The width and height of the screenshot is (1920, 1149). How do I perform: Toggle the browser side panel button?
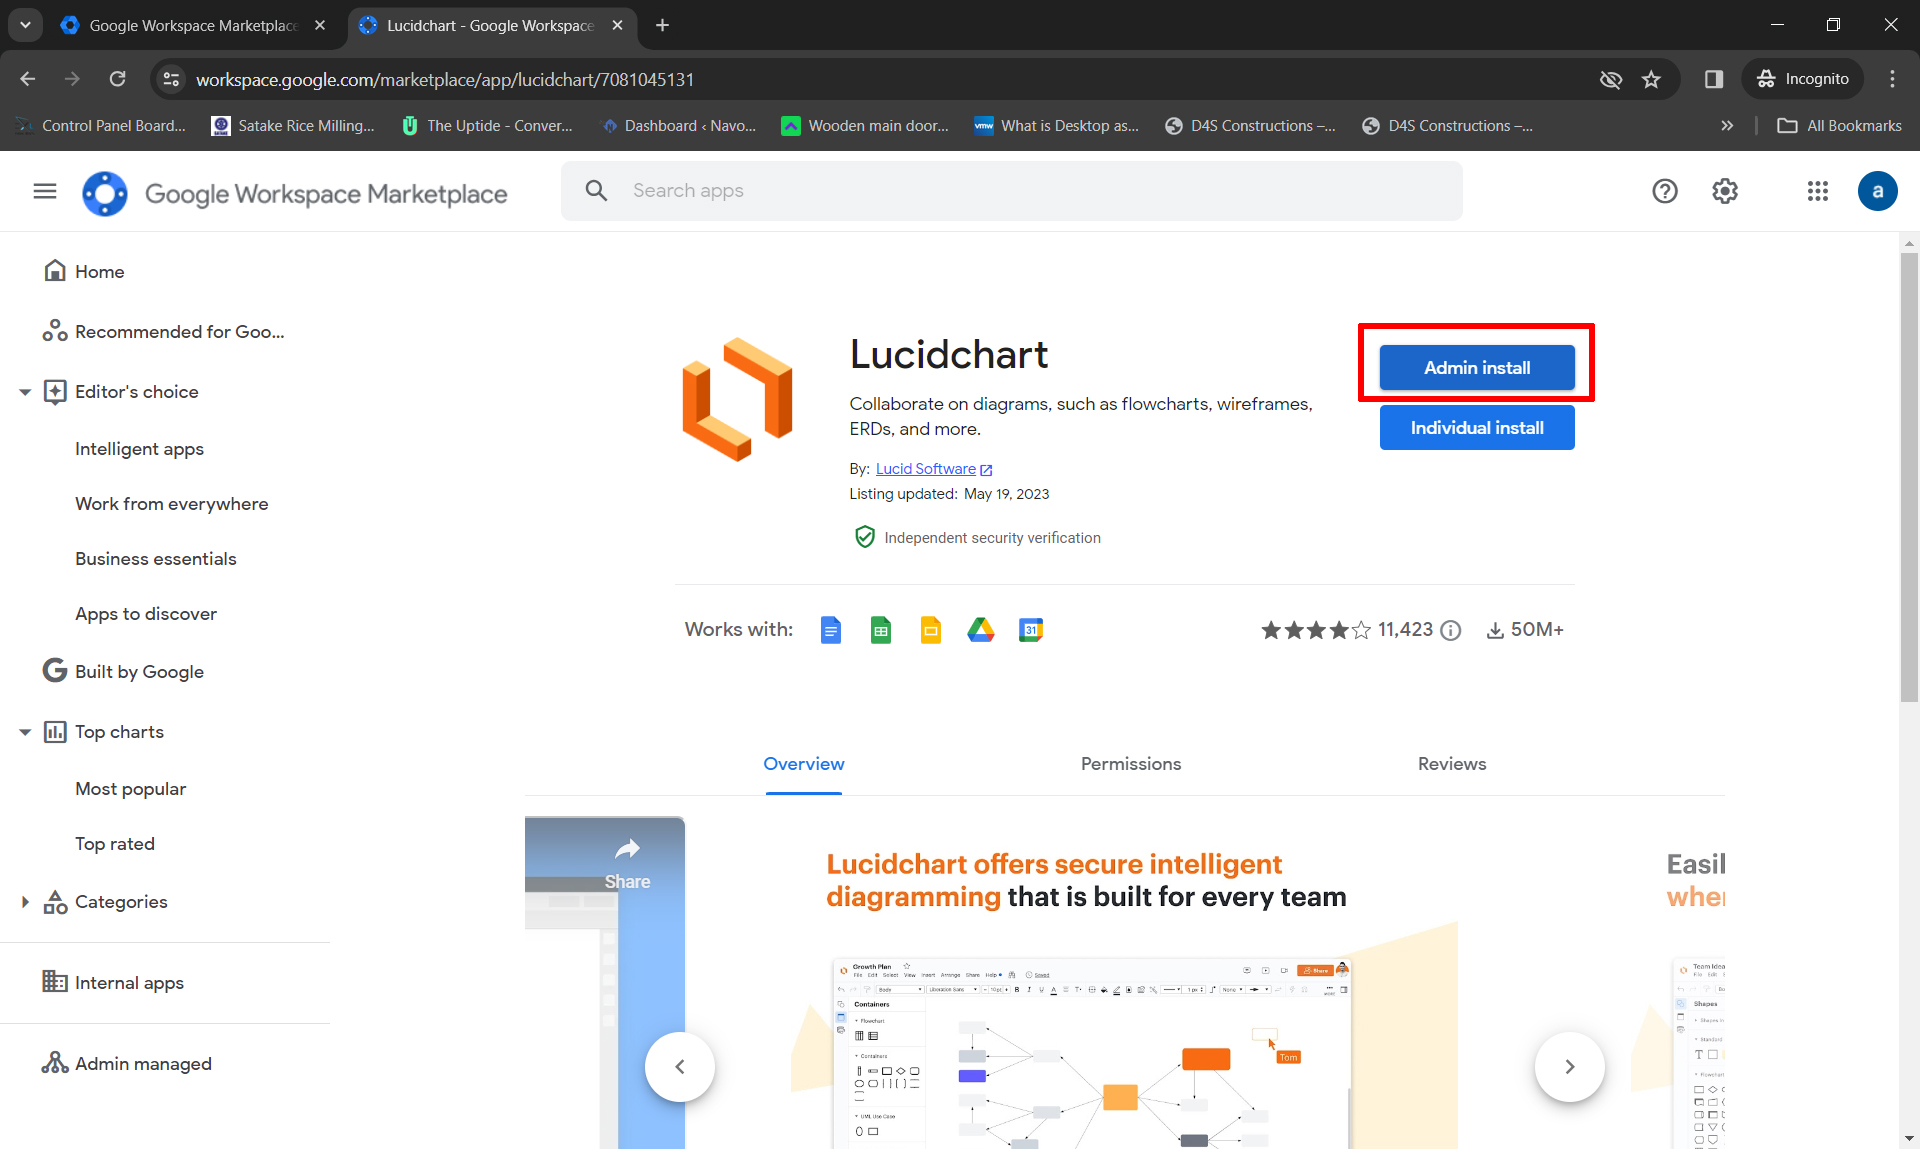click(x=1714, y=79)
